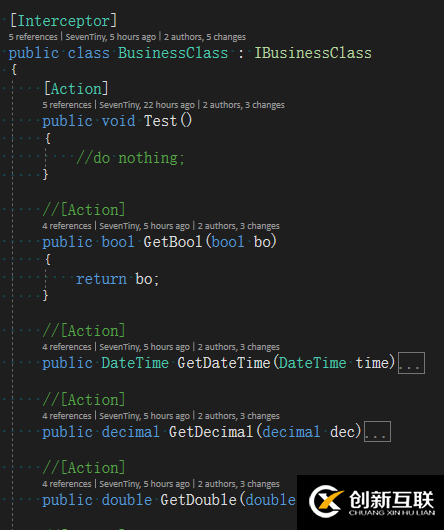444x530 pixels.
Task: Place cursor in the "//do nothing;" comment
Action: 130,158
